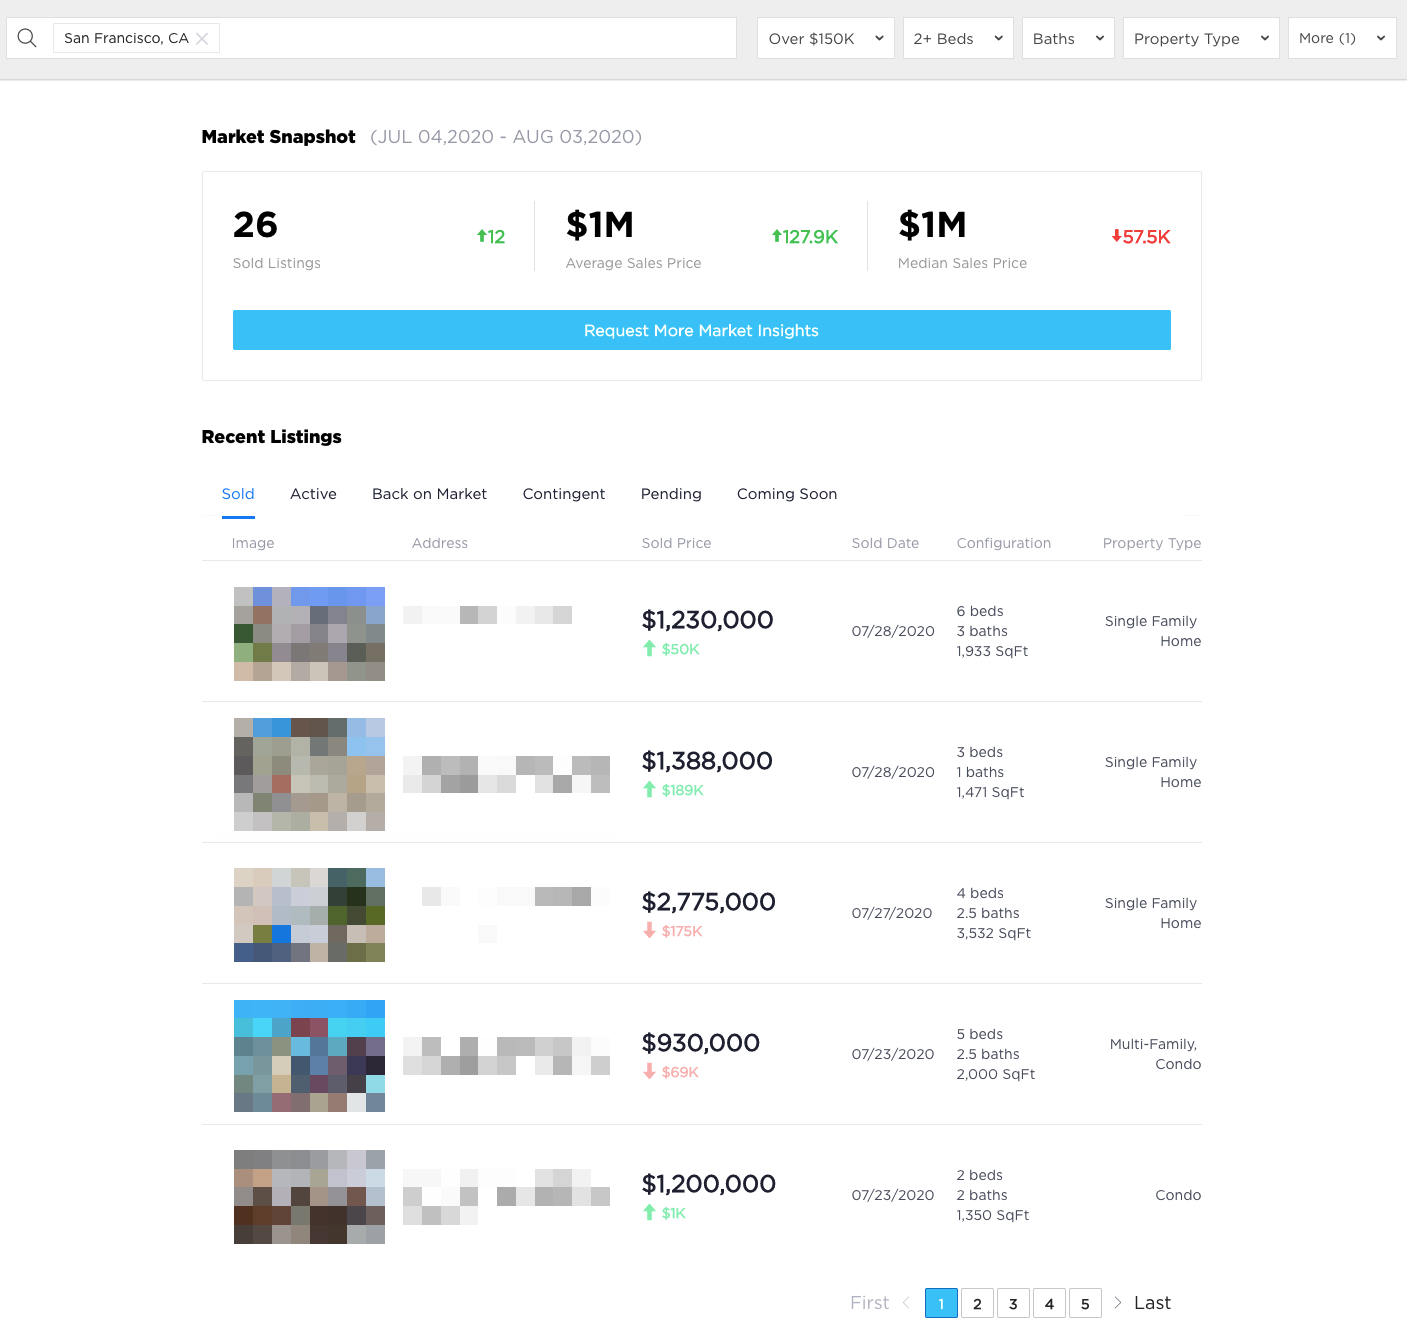1407x1324 pixels.
Task: Click the 57.5K median price drop indicator
Action: 1141,237
